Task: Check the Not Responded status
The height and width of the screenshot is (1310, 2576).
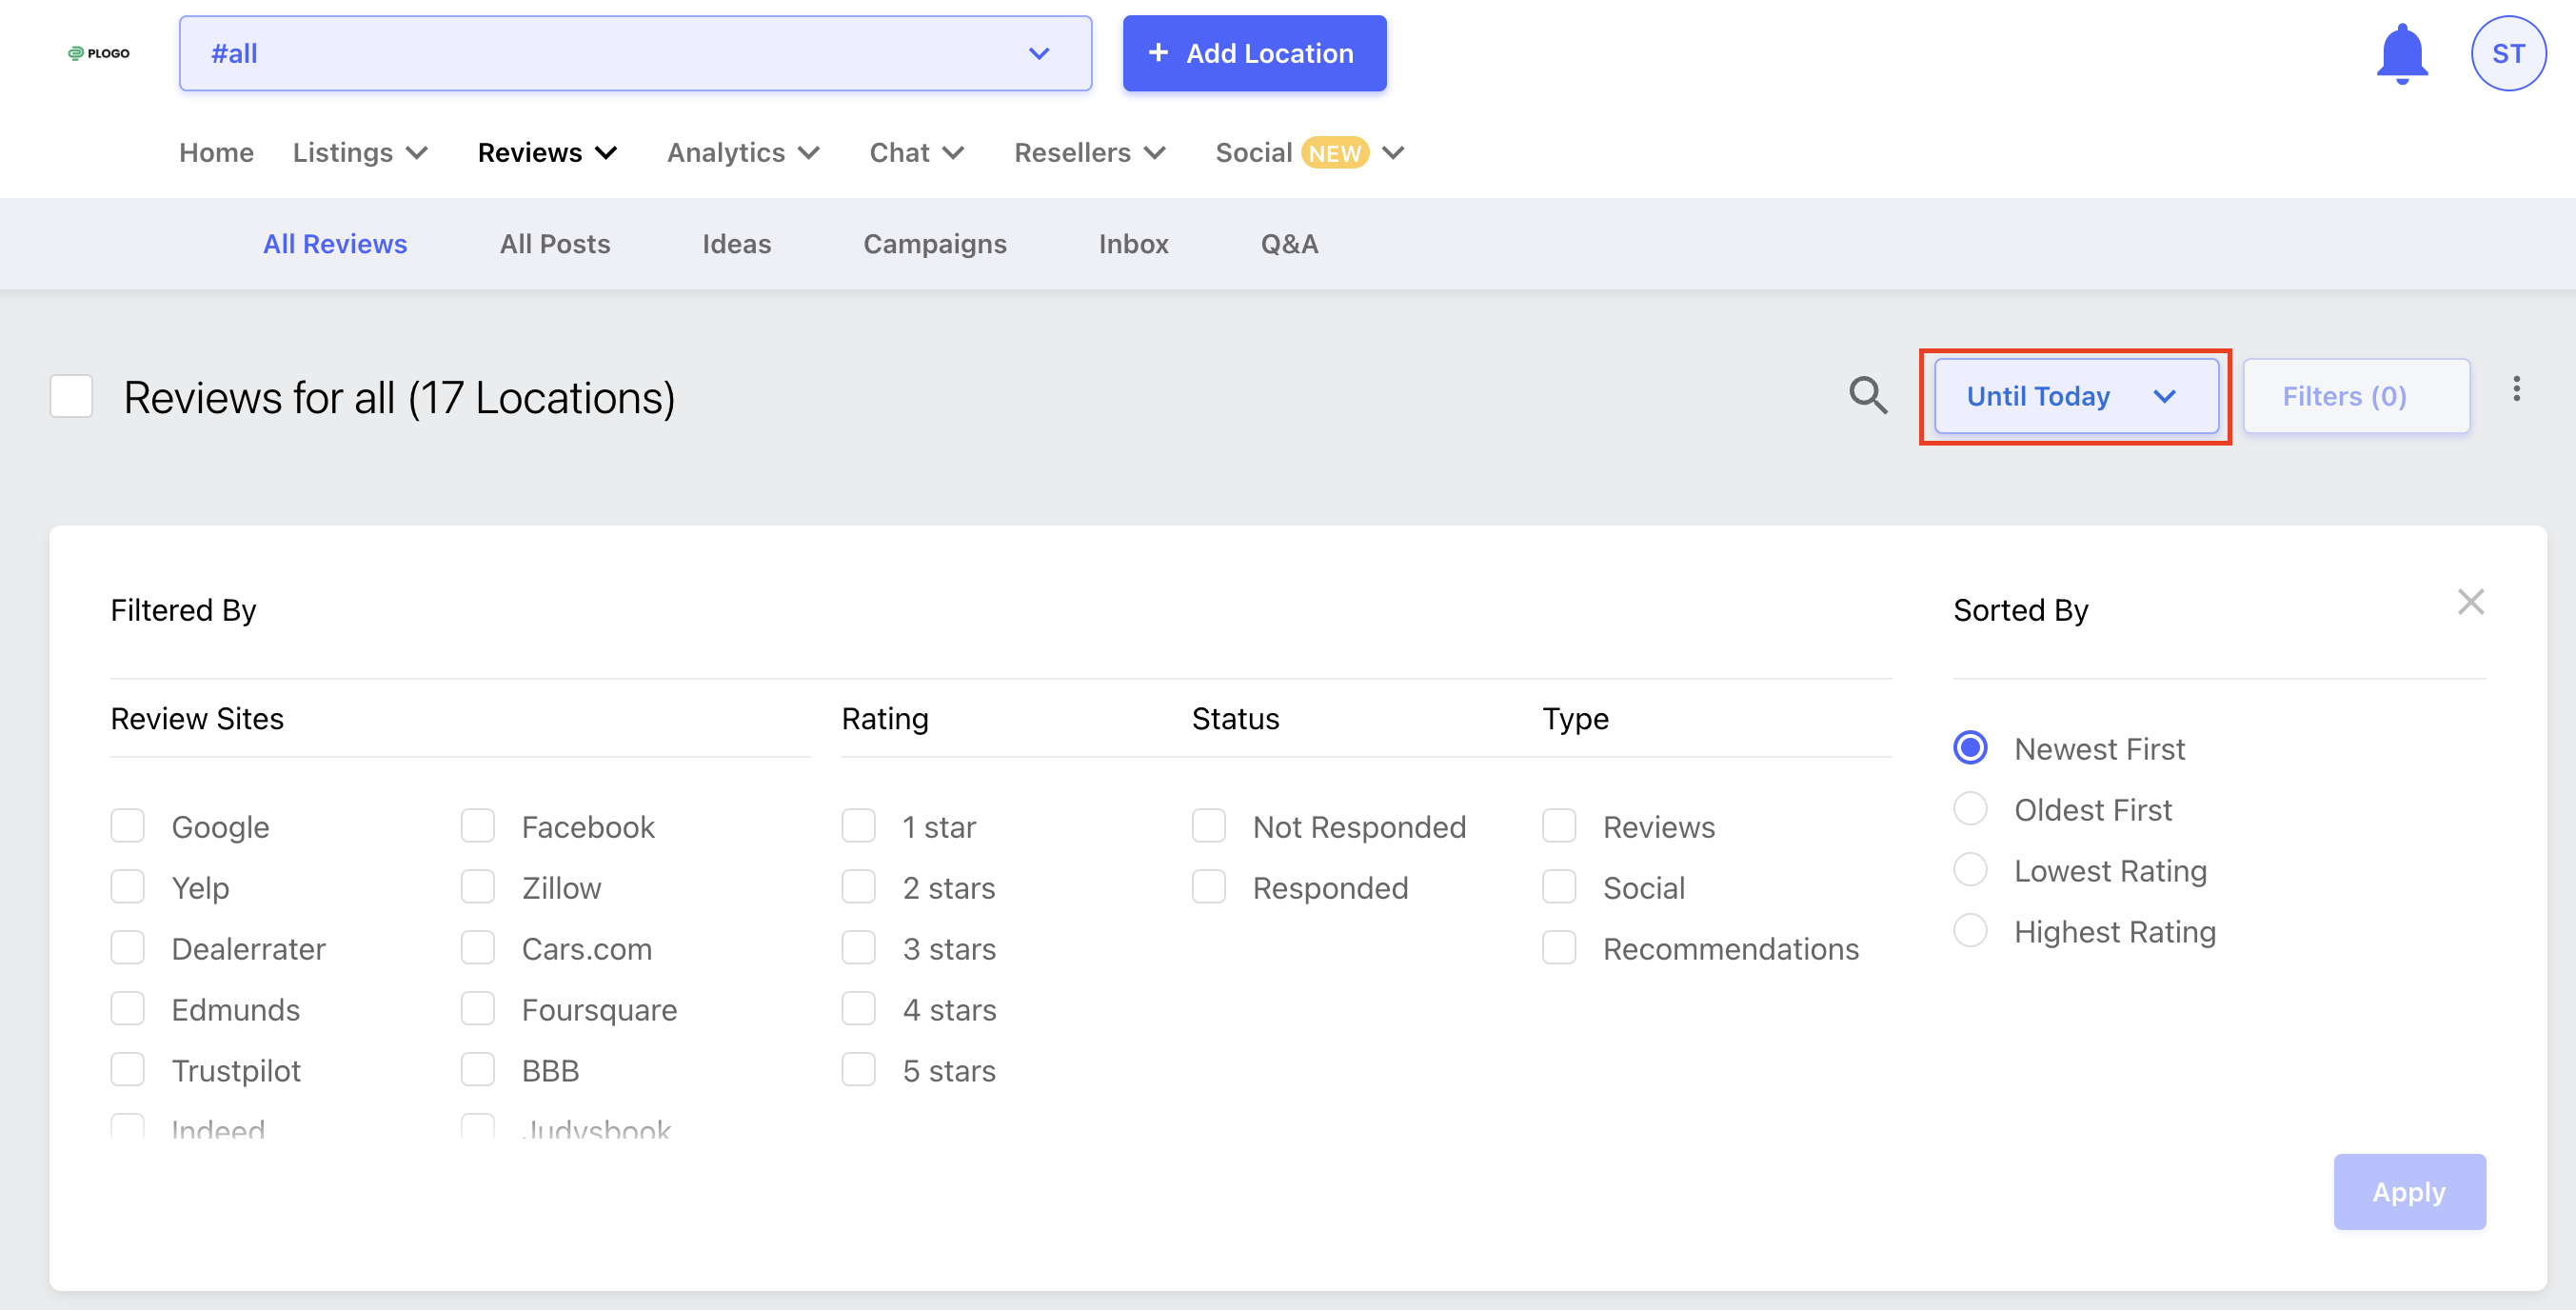Action: point(1209,827)
